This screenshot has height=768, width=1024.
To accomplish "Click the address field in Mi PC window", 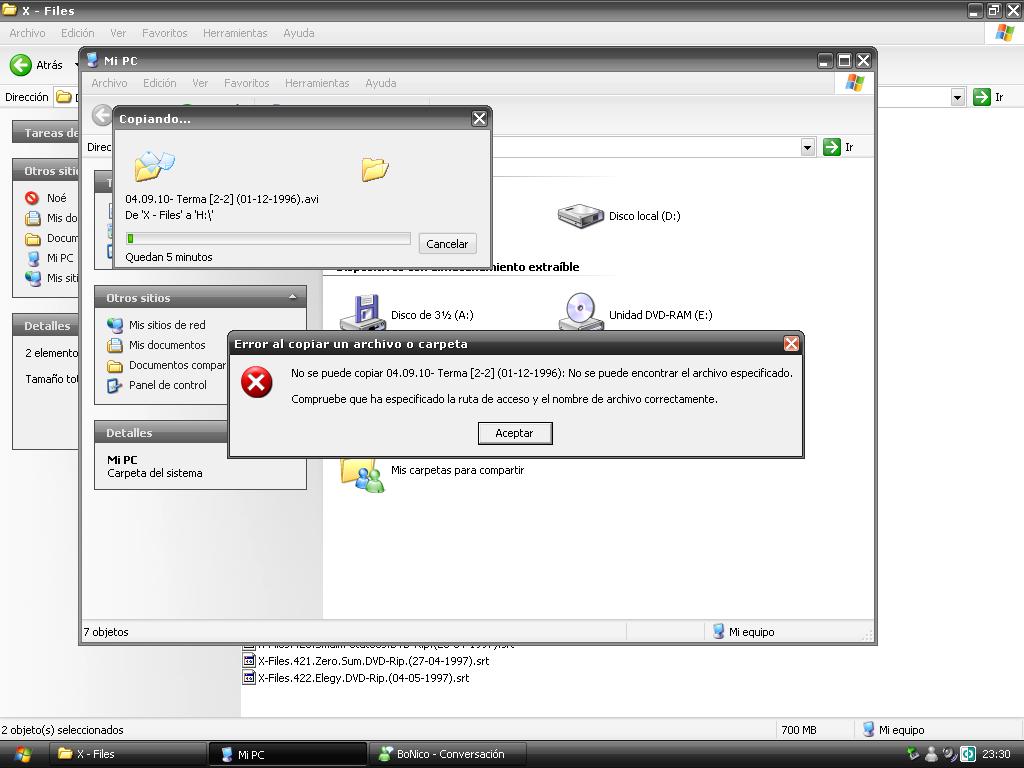I will point(647,148).
